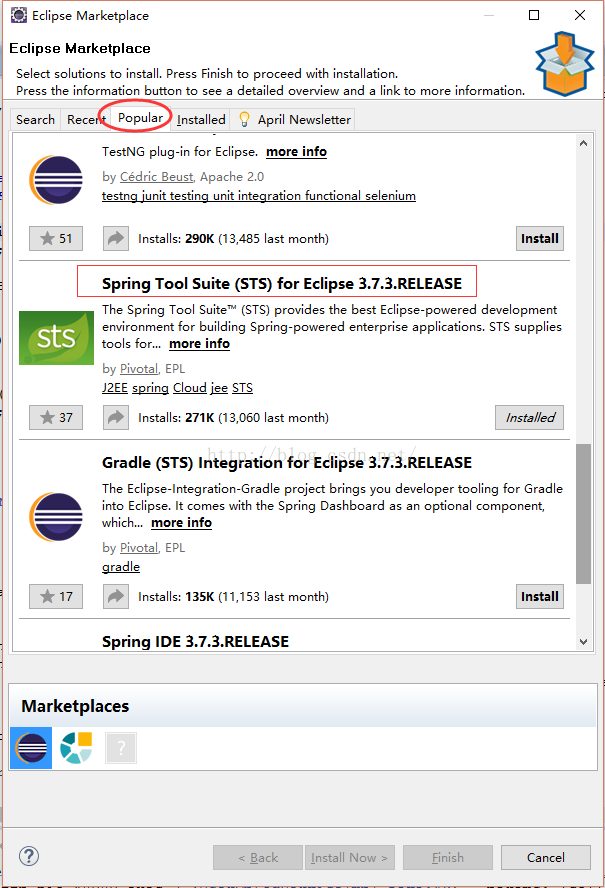This screenshot has height=888, width=605.
Task: Select the Eclipse Marketplace catalog icon
Action: [31, 748]
